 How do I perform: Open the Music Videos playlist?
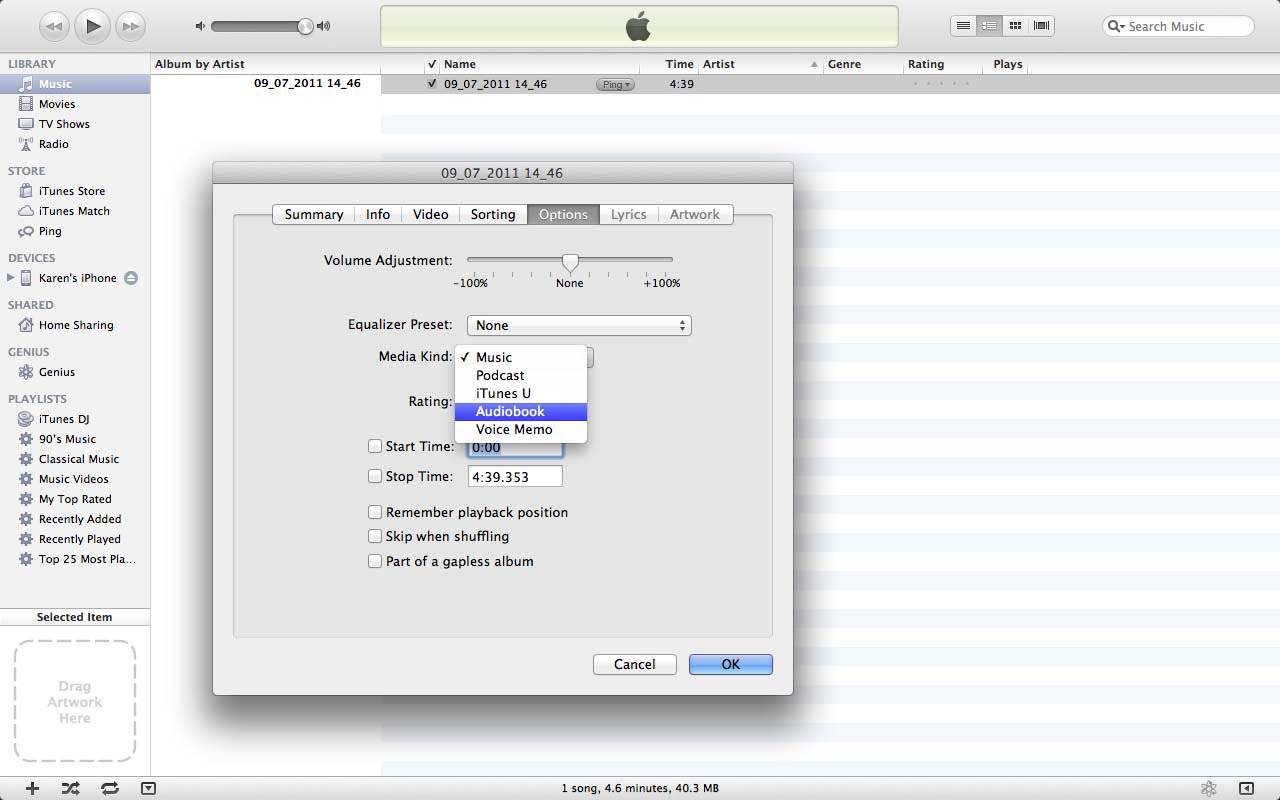[75, 479]
